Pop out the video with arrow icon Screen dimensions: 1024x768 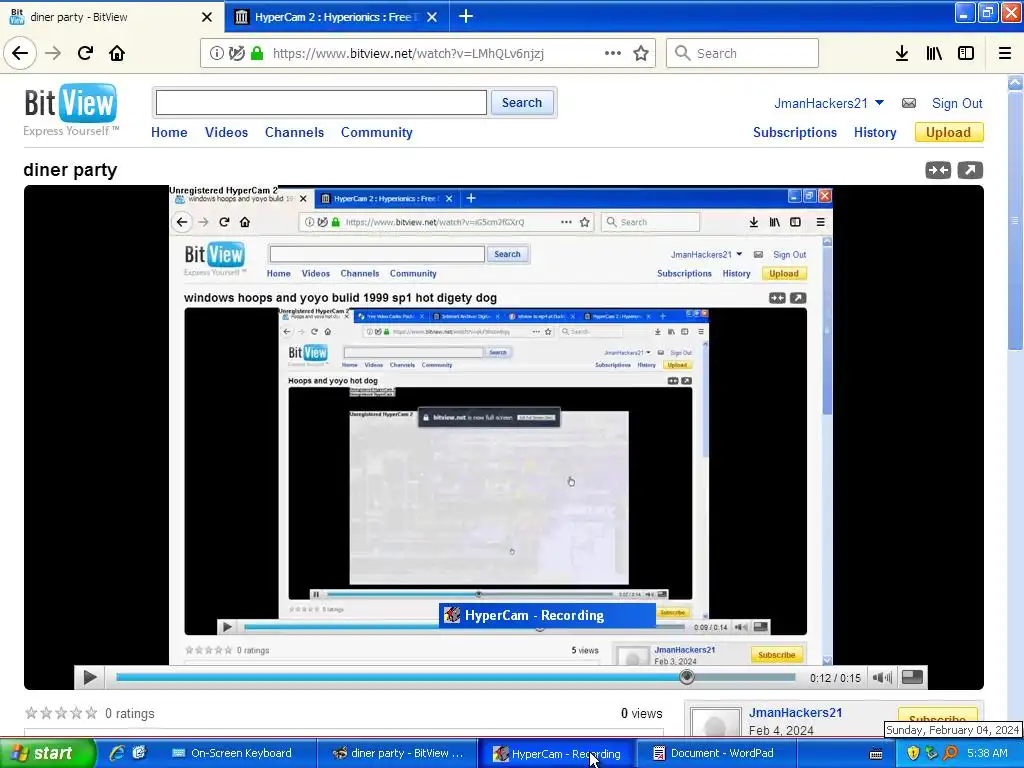click(x=970, y=170)
